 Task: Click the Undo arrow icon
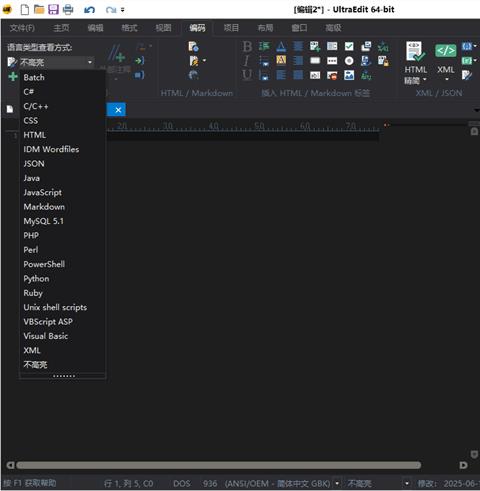point(89,10)
